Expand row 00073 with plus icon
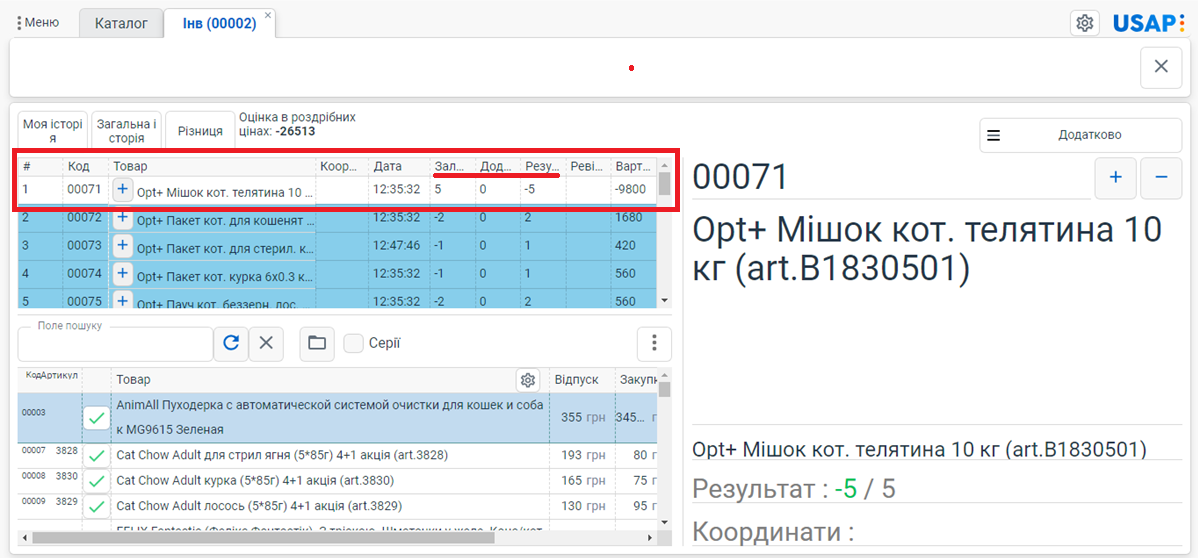The width and height of the screenshot is (1198, 558). (x=123, y=245)
